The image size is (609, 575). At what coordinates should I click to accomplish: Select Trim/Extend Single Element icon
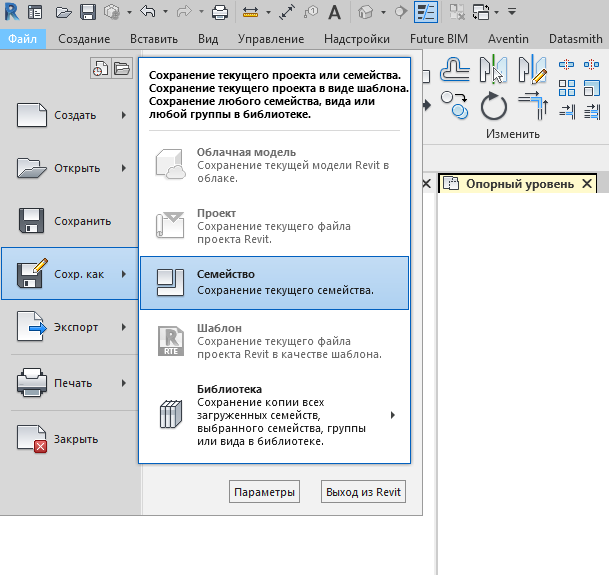pos(567,112)
